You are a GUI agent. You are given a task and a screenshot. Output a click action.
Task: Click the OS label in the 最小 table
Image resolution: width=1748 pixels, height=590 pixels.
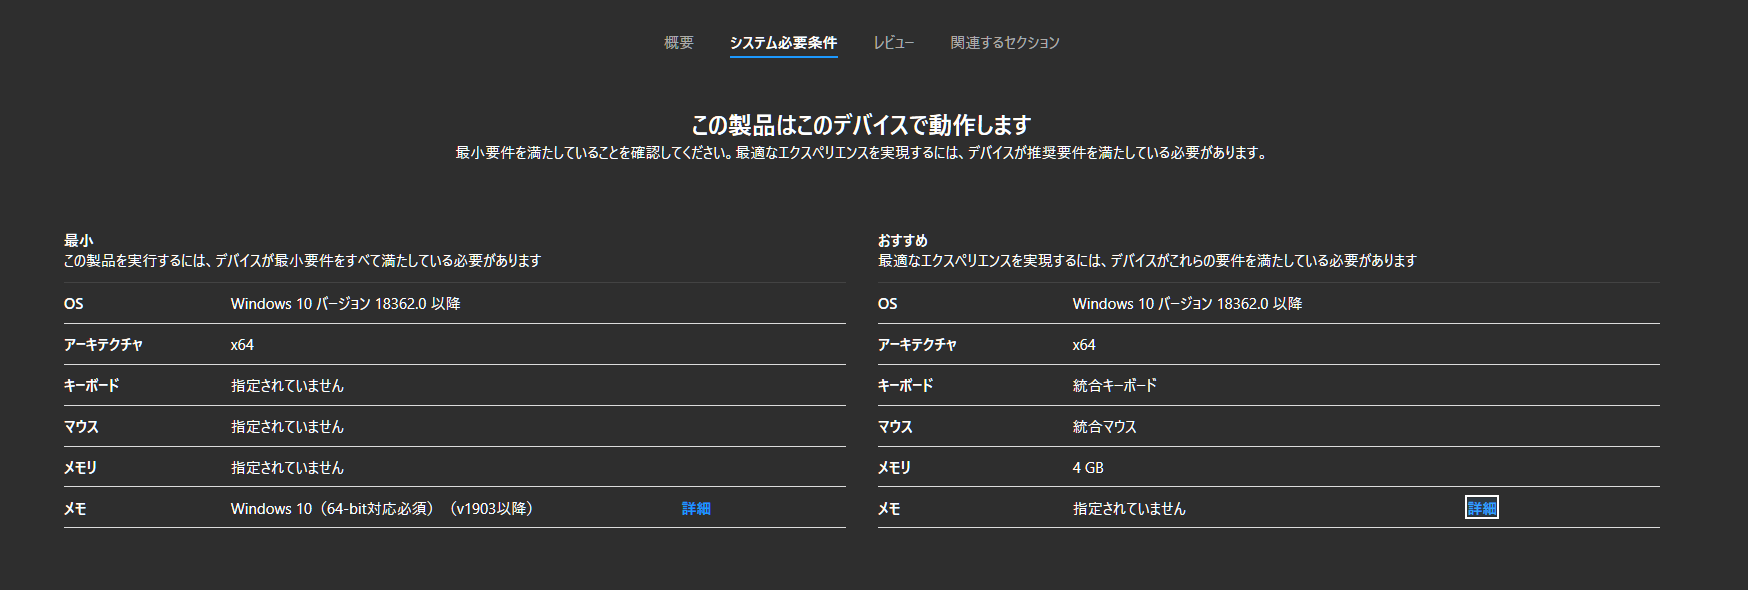pos(74,303)
